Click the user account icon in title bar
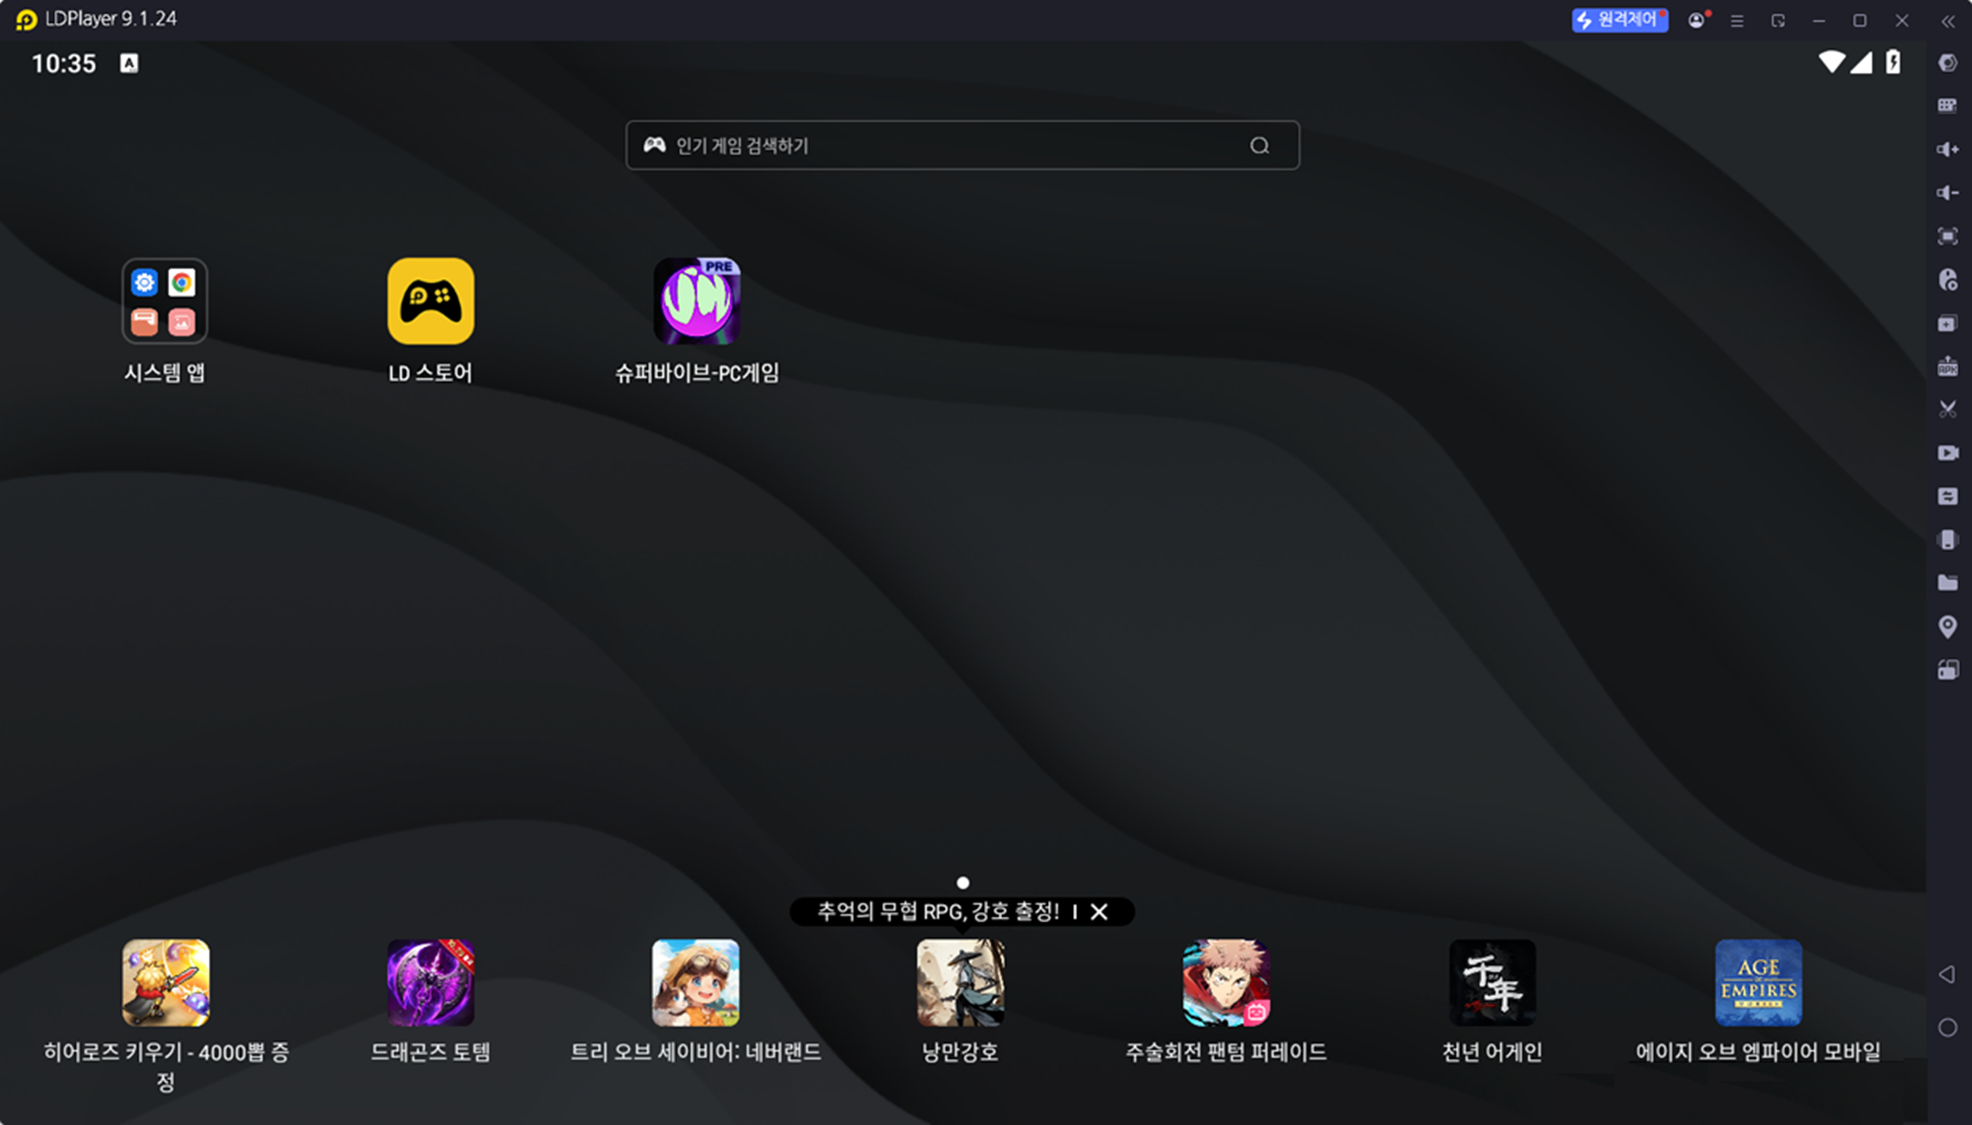This screenshot has height=1125, width=1972. click(x=1696, y=21)
